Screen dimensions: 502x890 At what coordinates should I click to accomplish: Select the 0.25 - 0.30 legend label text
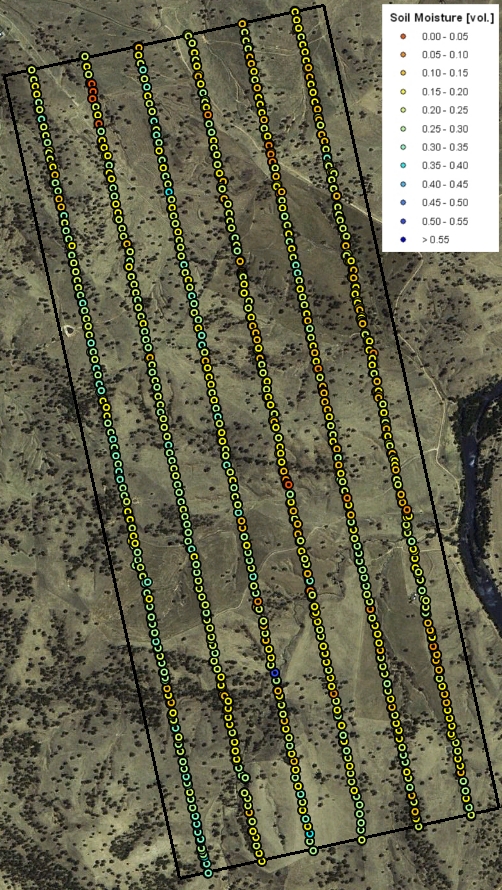coord(445,129)
